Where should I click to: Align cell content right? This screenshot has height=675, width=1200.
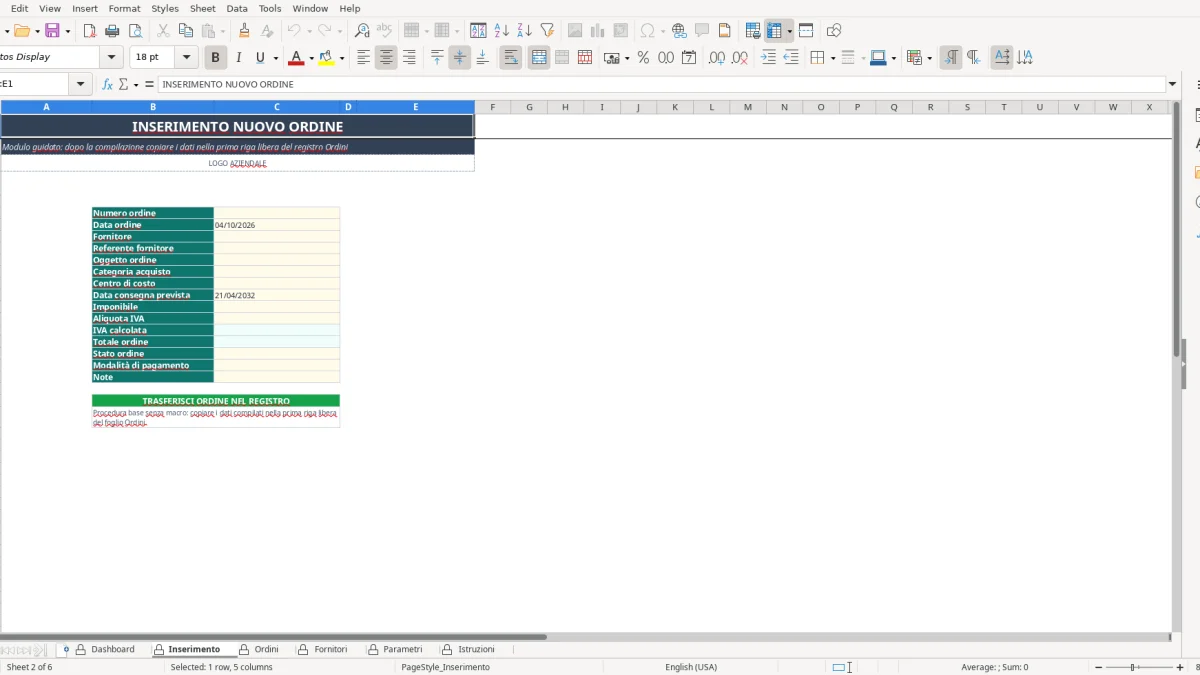click(x=409, y=58)
